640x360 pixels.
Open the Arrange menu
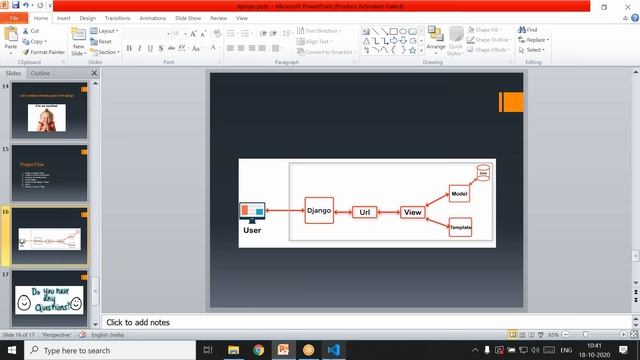436,40
